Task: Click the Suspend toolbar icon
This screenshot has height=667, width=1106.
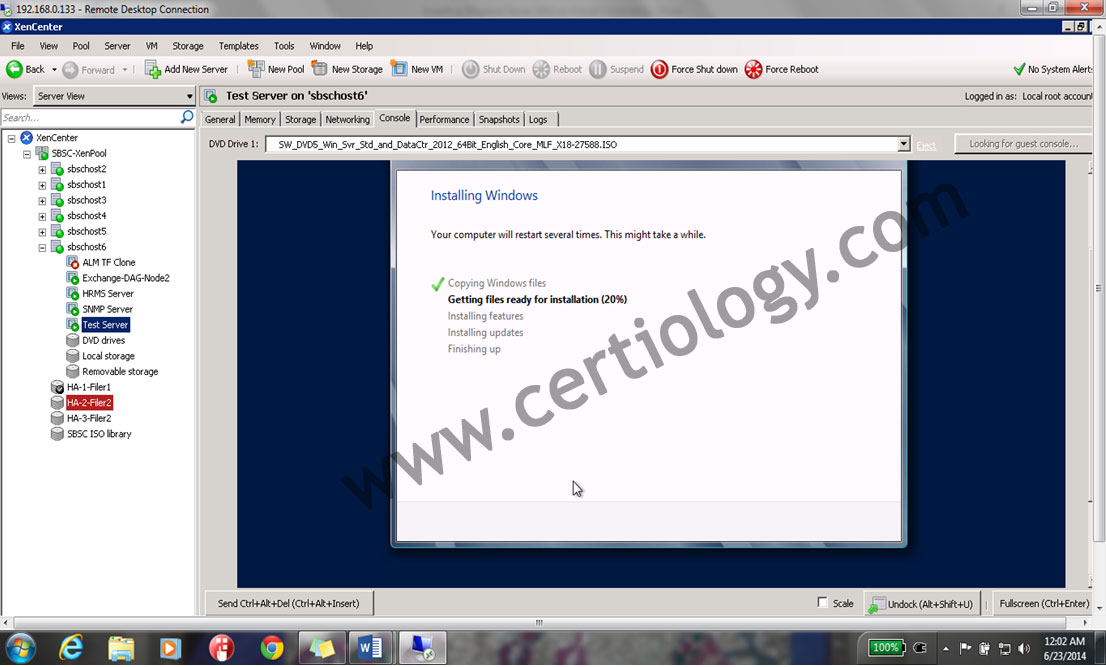Action: [x=597, y=69]
